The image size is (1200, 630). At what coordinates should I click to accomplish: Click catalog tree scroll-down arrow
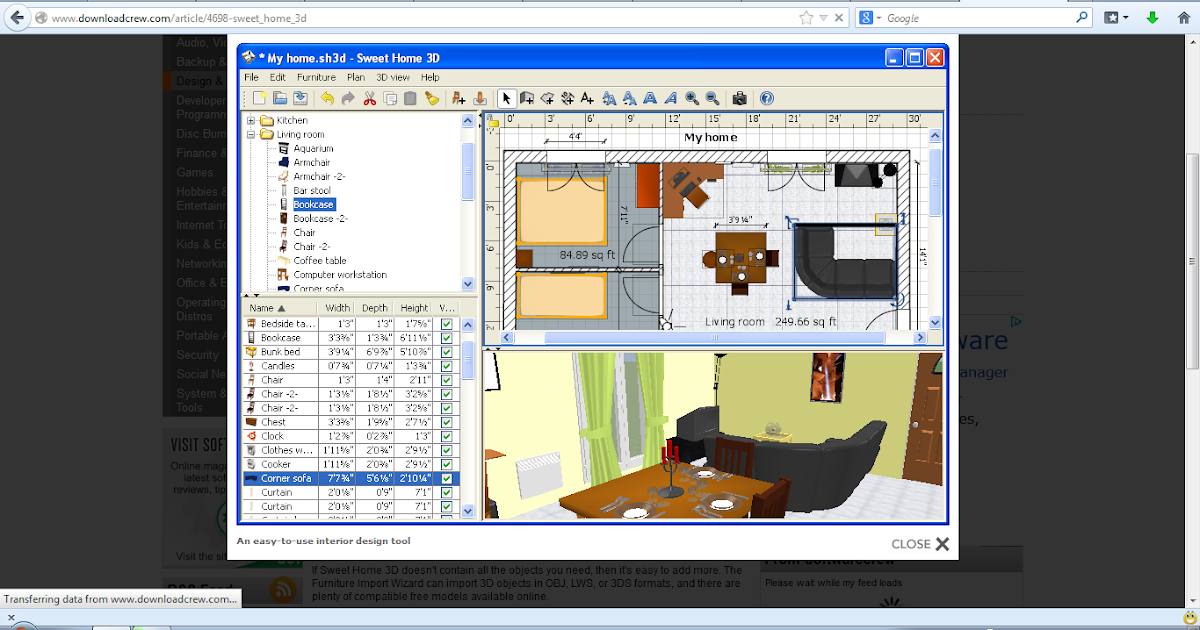pyautogui.click(x=467, y=284)
